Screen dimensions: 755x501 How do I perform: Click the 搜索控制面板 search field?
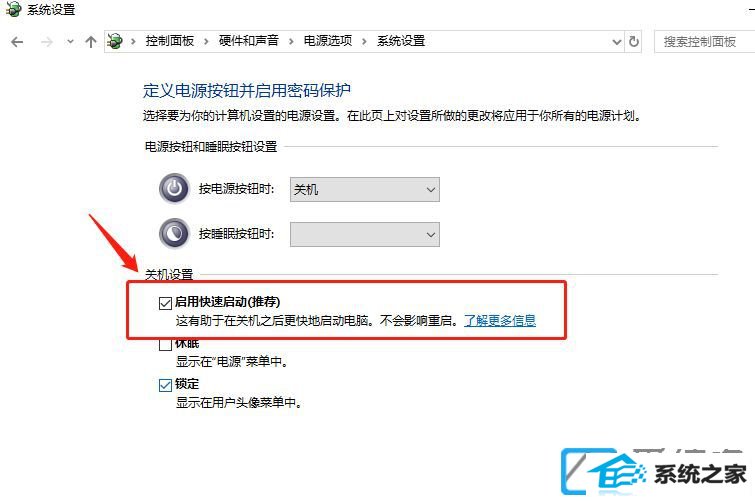[x=704, y=41]
